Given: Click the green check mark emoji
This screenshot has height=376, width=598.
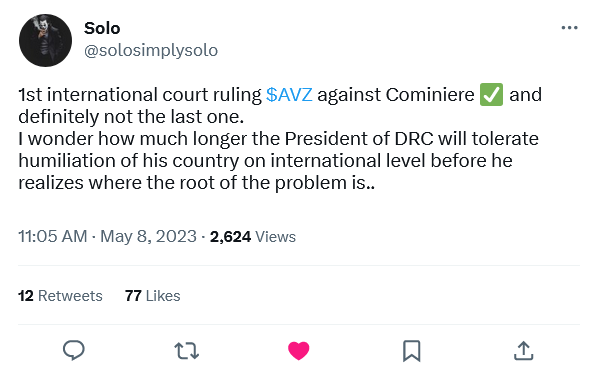Looking at the screenshot, I should pyautogui.click(x=491, y=94).
